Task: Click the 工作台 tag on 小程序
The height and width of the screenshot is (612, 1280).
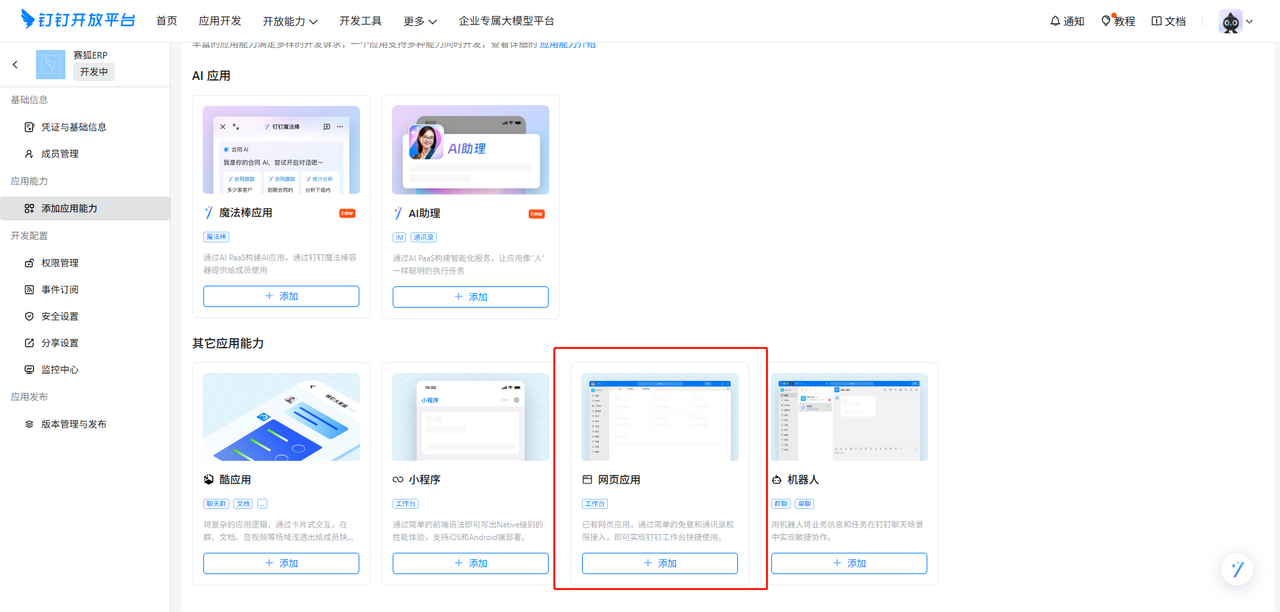Action: click(x=405, y=504)
